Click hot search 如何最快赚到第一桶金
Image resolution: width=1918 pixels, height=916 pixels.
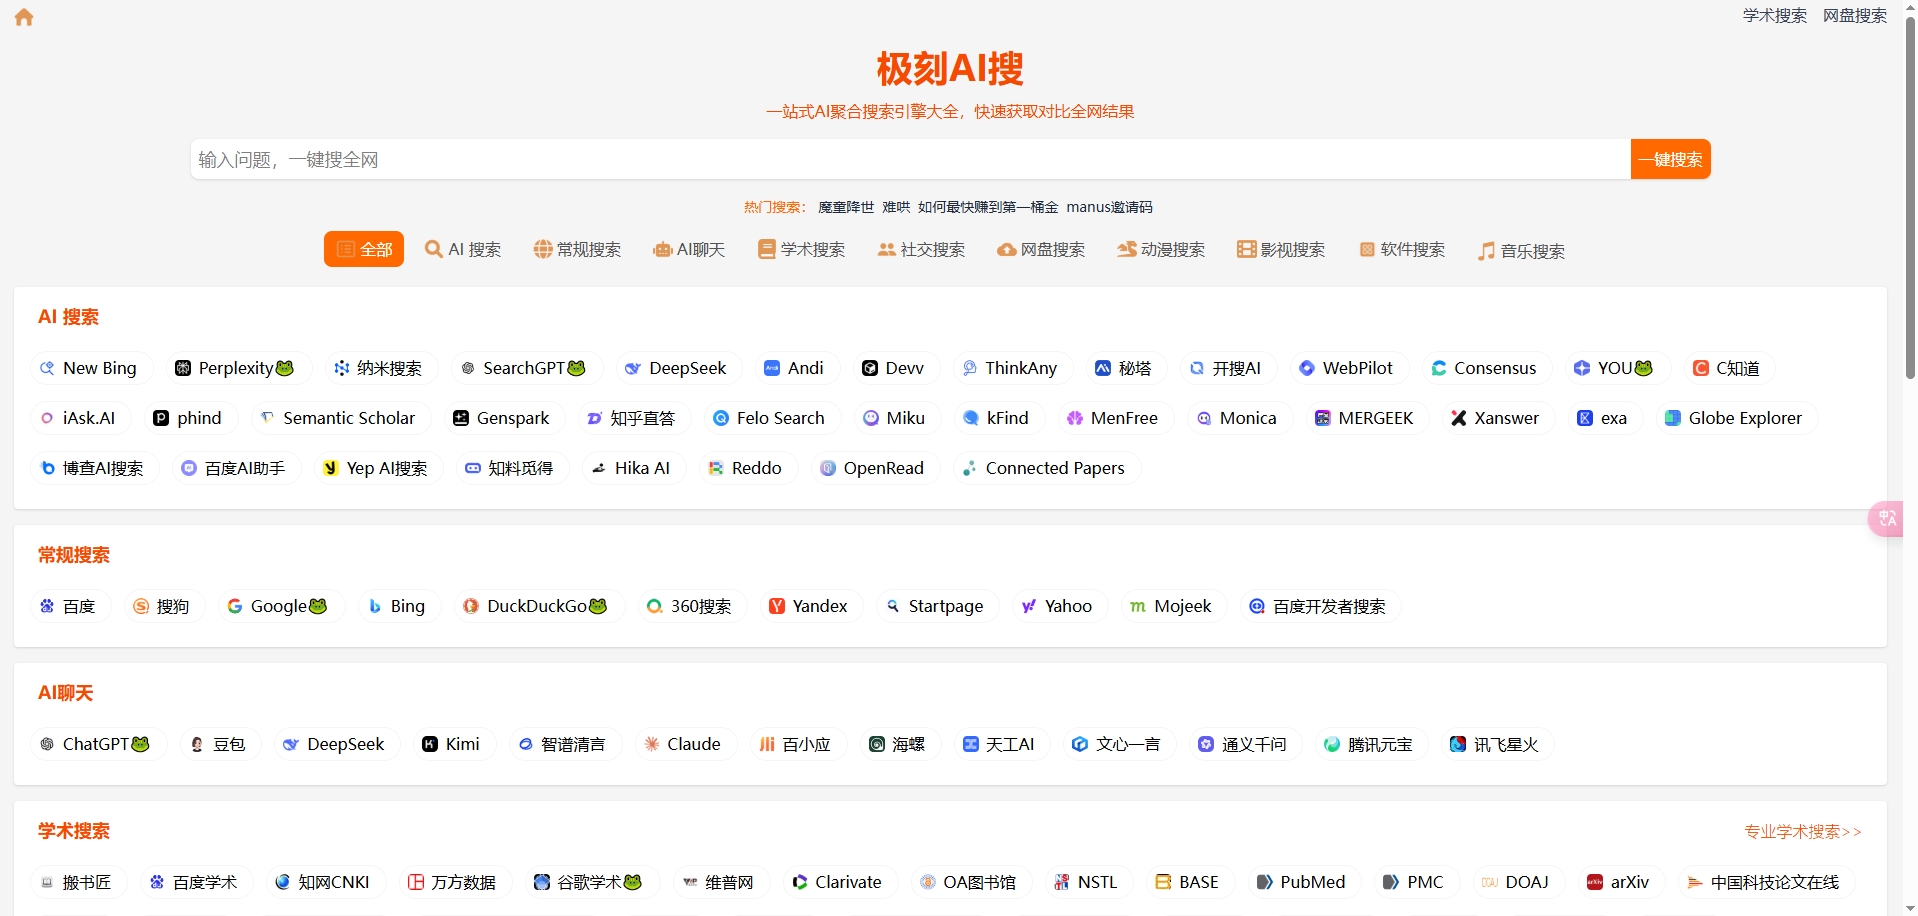(988, 207)
